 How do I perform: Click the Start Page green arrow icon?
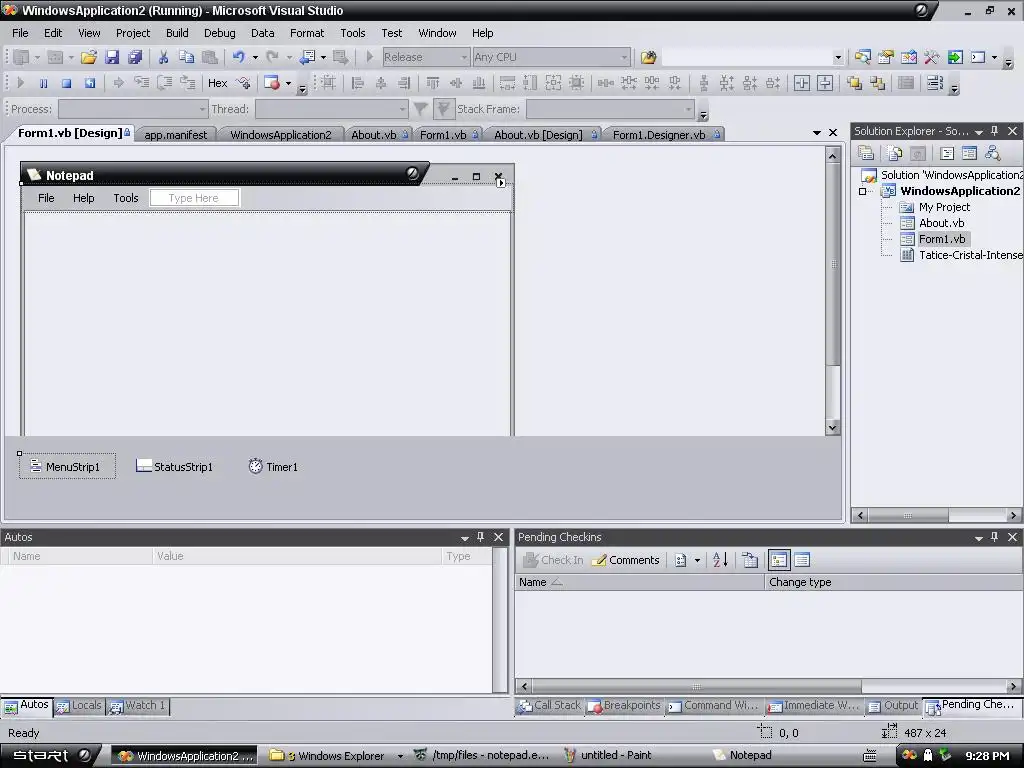[x=955, y=57]
